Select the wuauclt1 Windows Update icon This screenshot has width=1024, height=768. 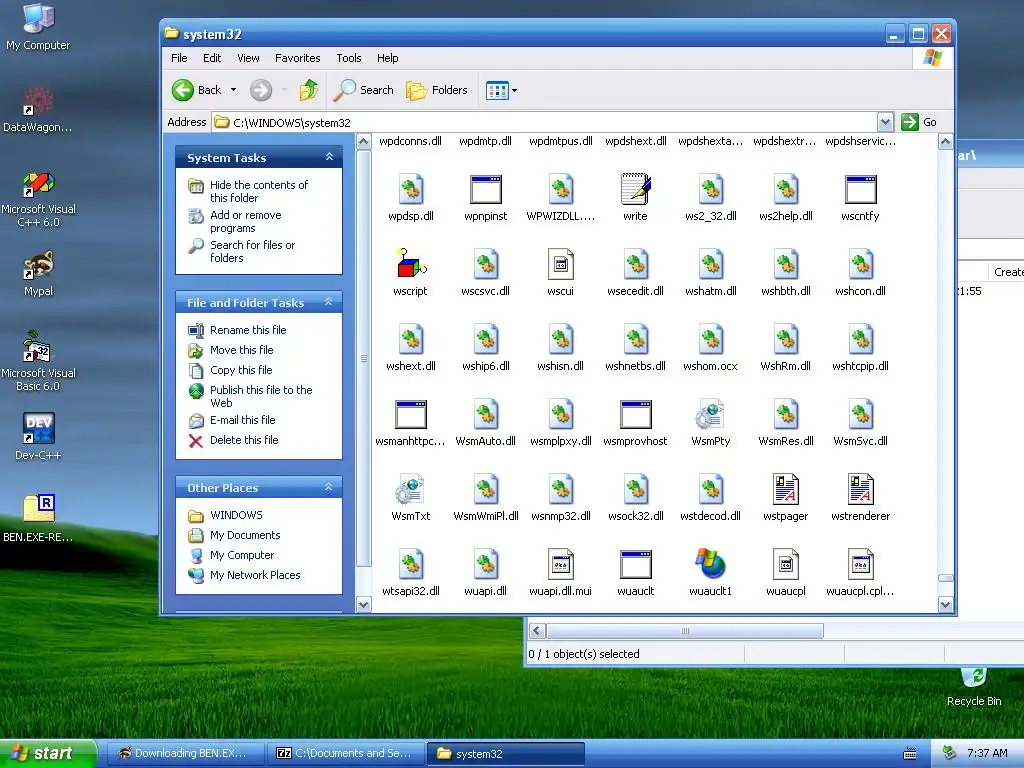(x=711, y=564)
